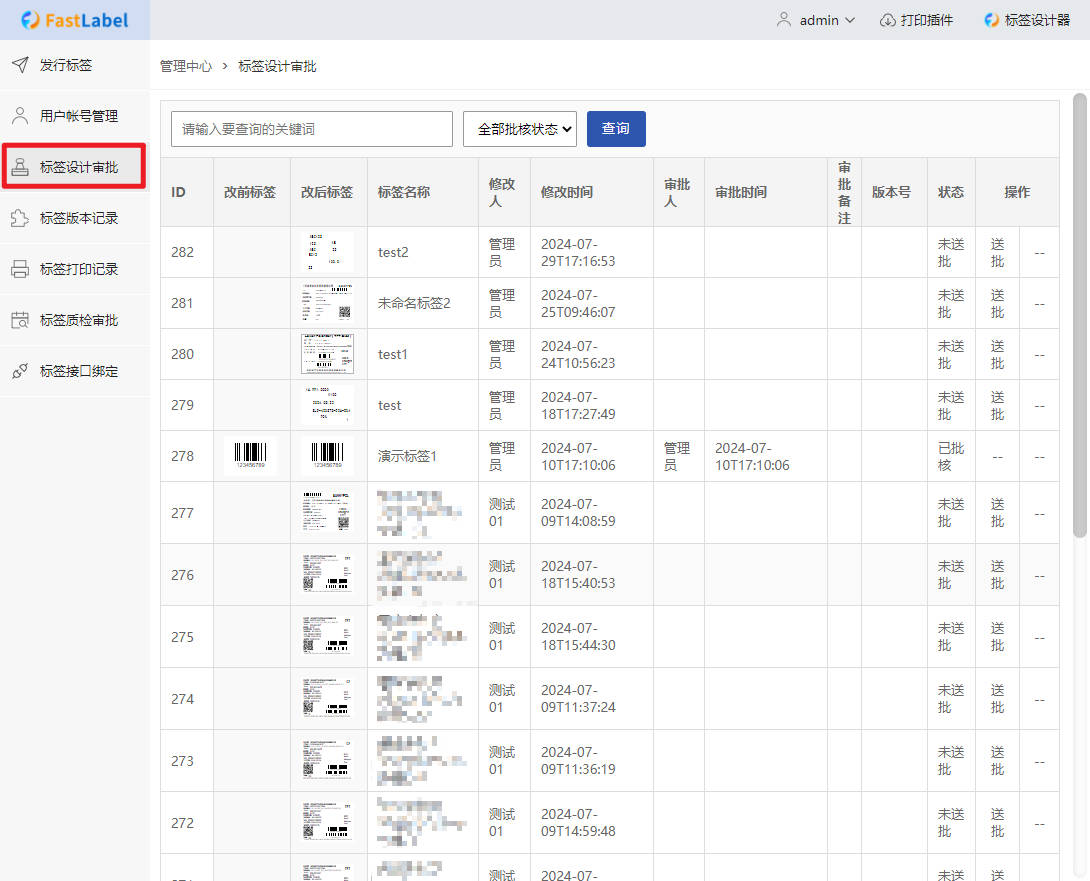This screenshot has height=881, width=1090.
Task: Click the user icon beside 用户帐号管理
Action: 20,116
